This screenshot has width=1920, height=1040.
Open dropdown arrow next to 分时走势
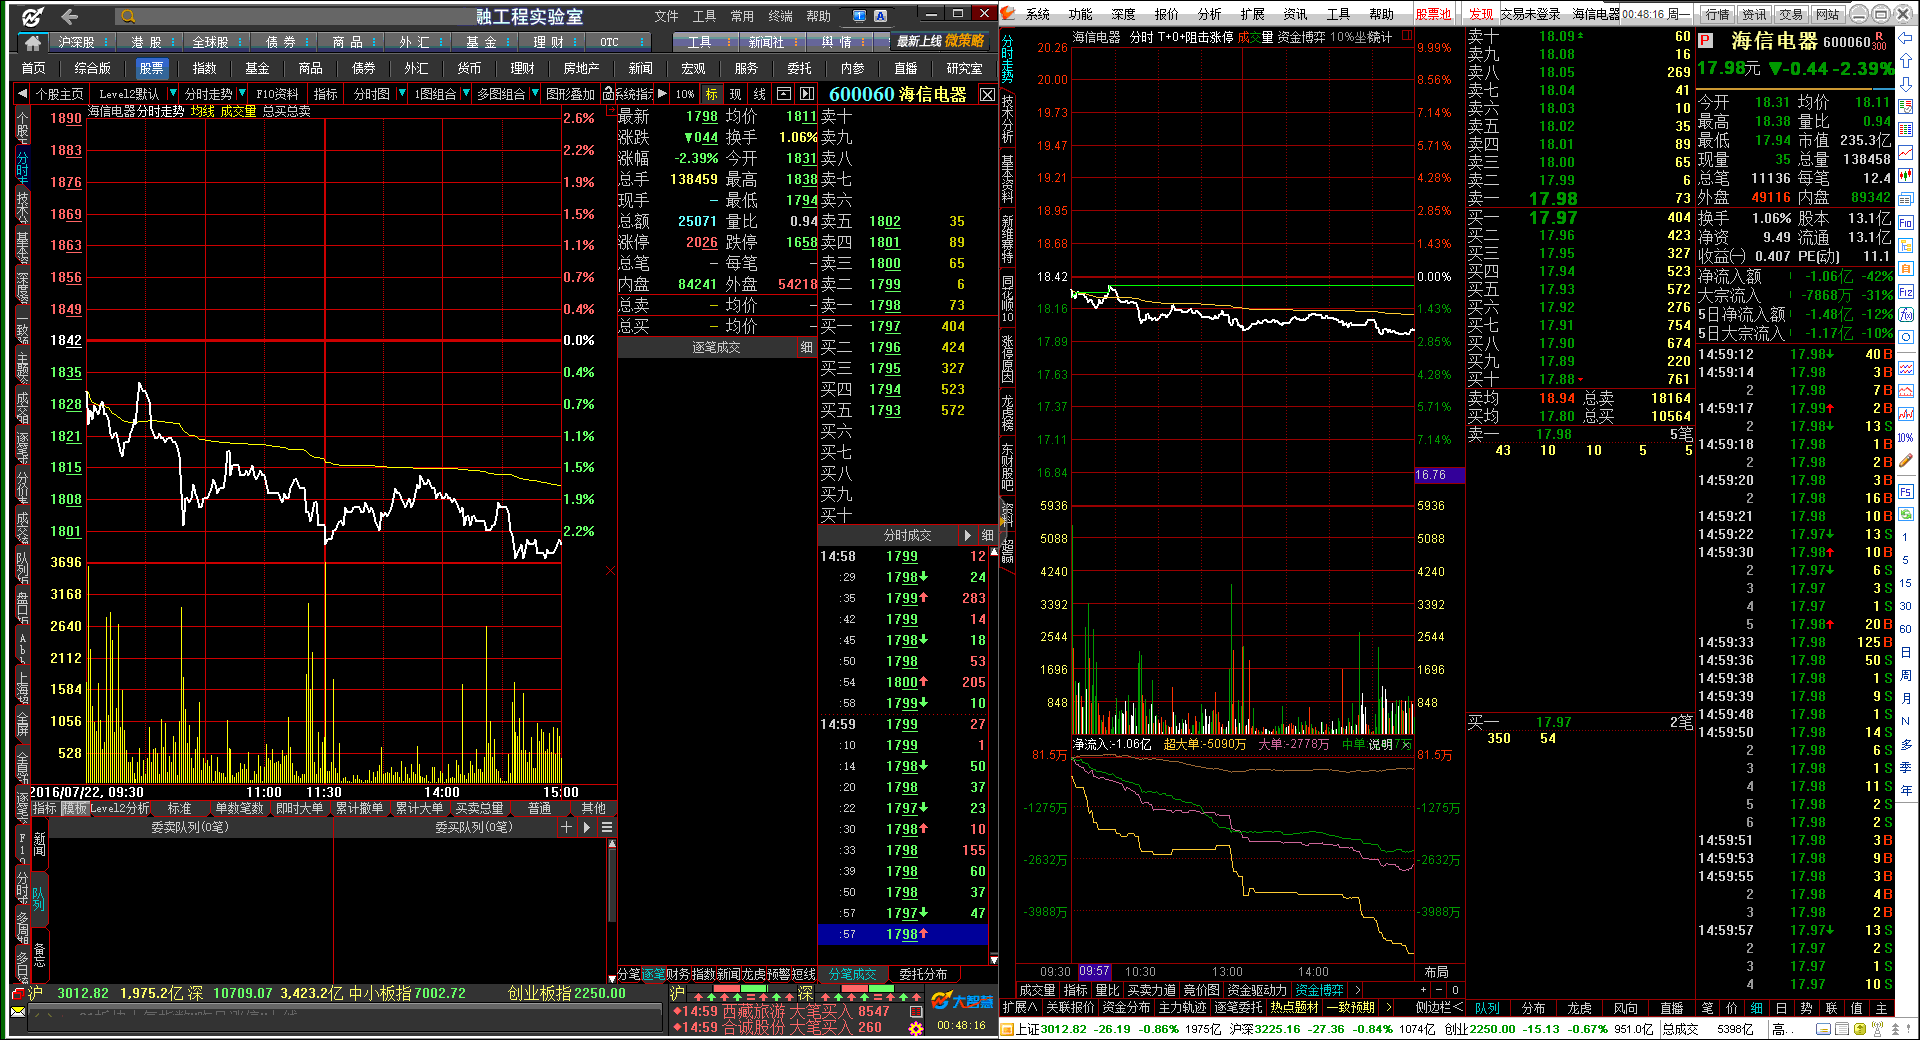tap(241, 94)
